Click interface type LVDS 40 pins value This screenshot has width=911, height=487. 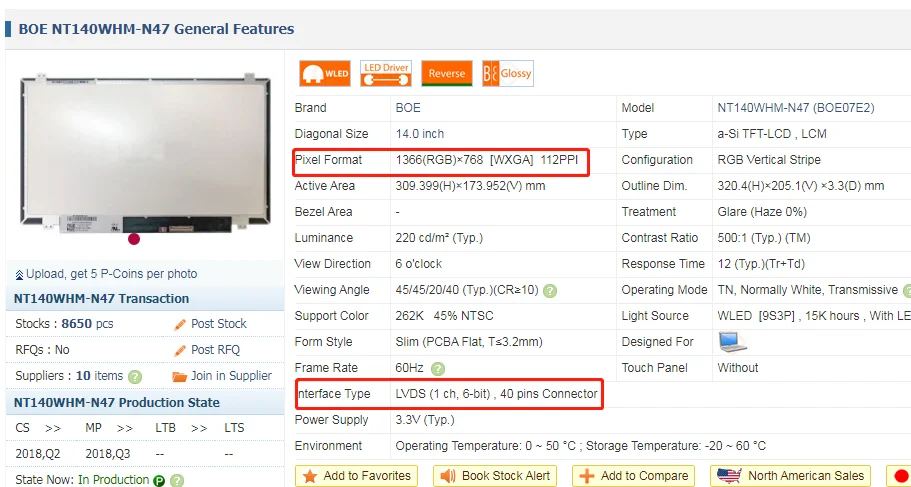click(x=496, y=394)
